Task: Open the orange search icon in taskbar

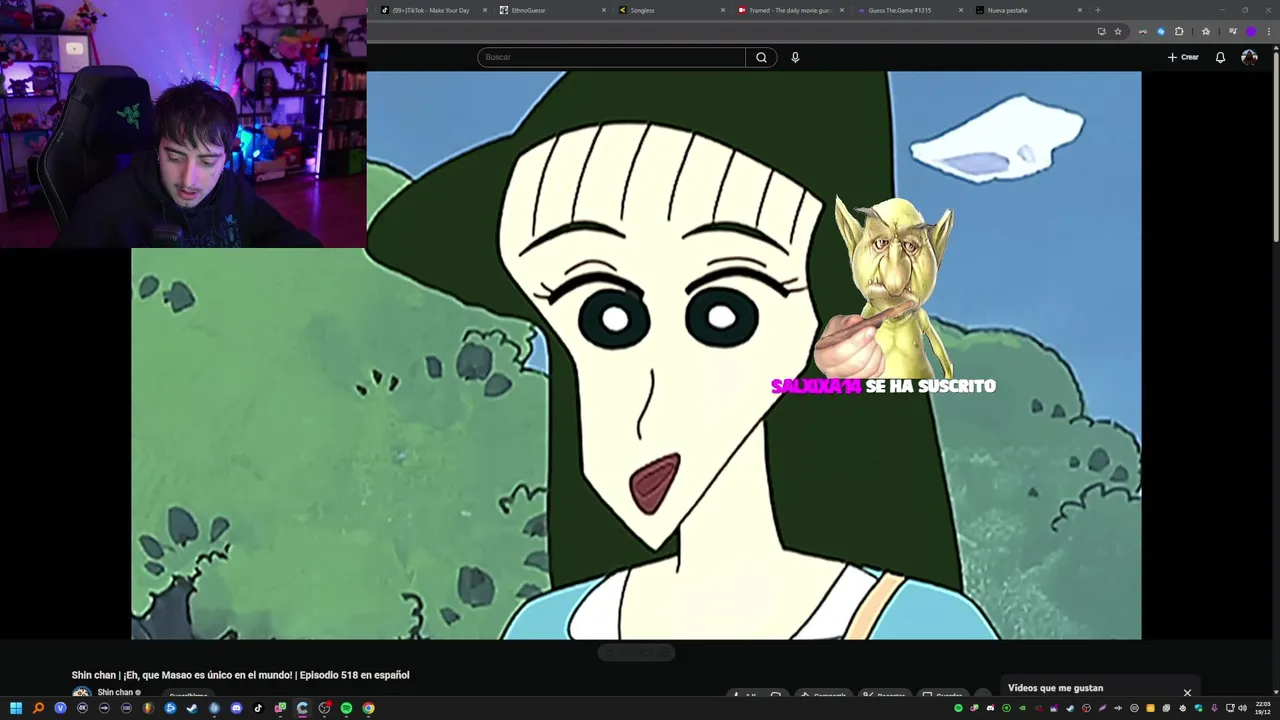Action: click(x=38, y=708)
